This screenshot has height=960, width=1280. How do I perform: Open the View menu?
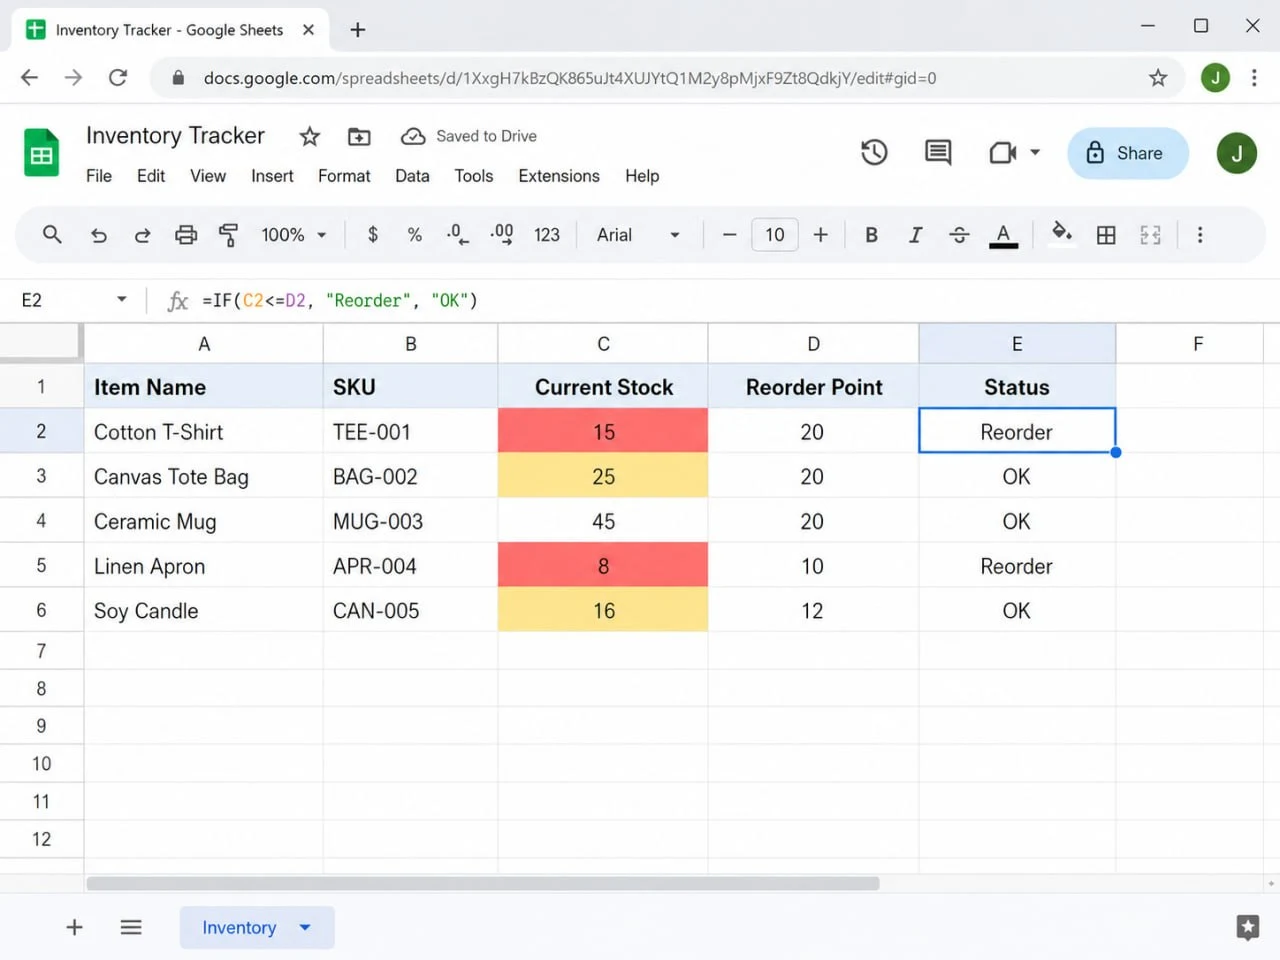coord(208,176)
